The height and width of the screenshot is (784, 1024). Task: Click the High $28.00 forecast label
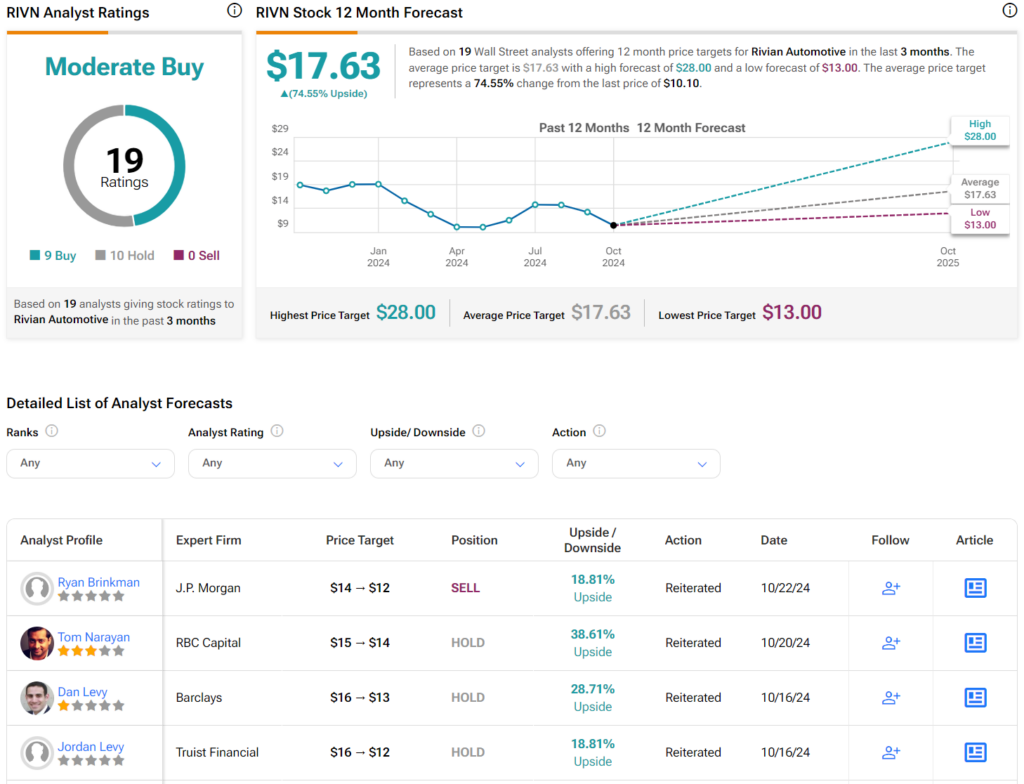coord(979,130)
